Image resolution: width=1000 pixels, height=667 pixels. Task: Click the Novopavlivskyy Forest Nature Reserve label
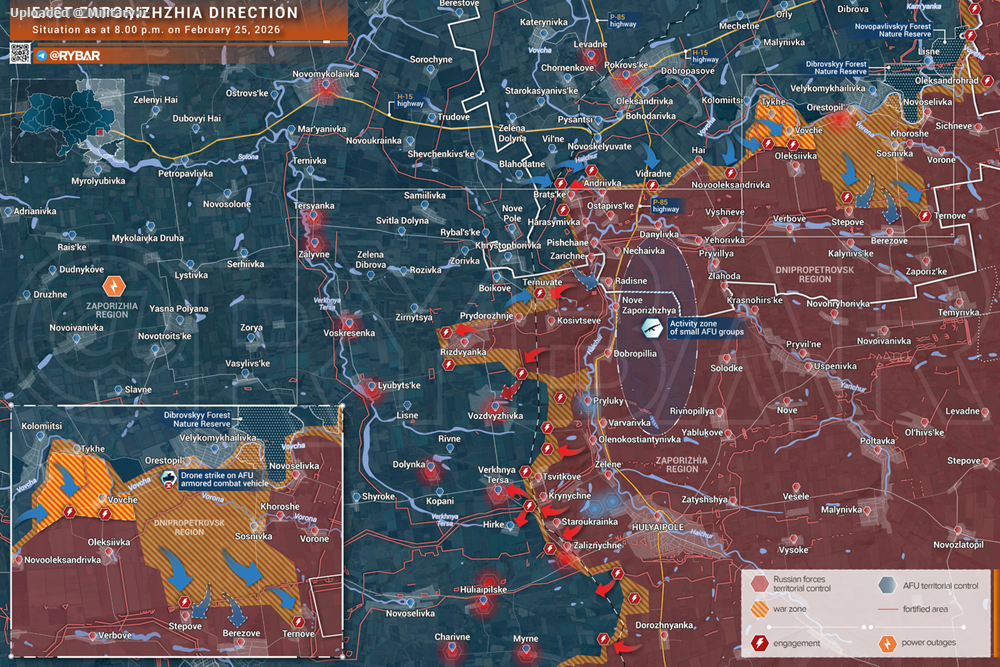pos(893,30)
